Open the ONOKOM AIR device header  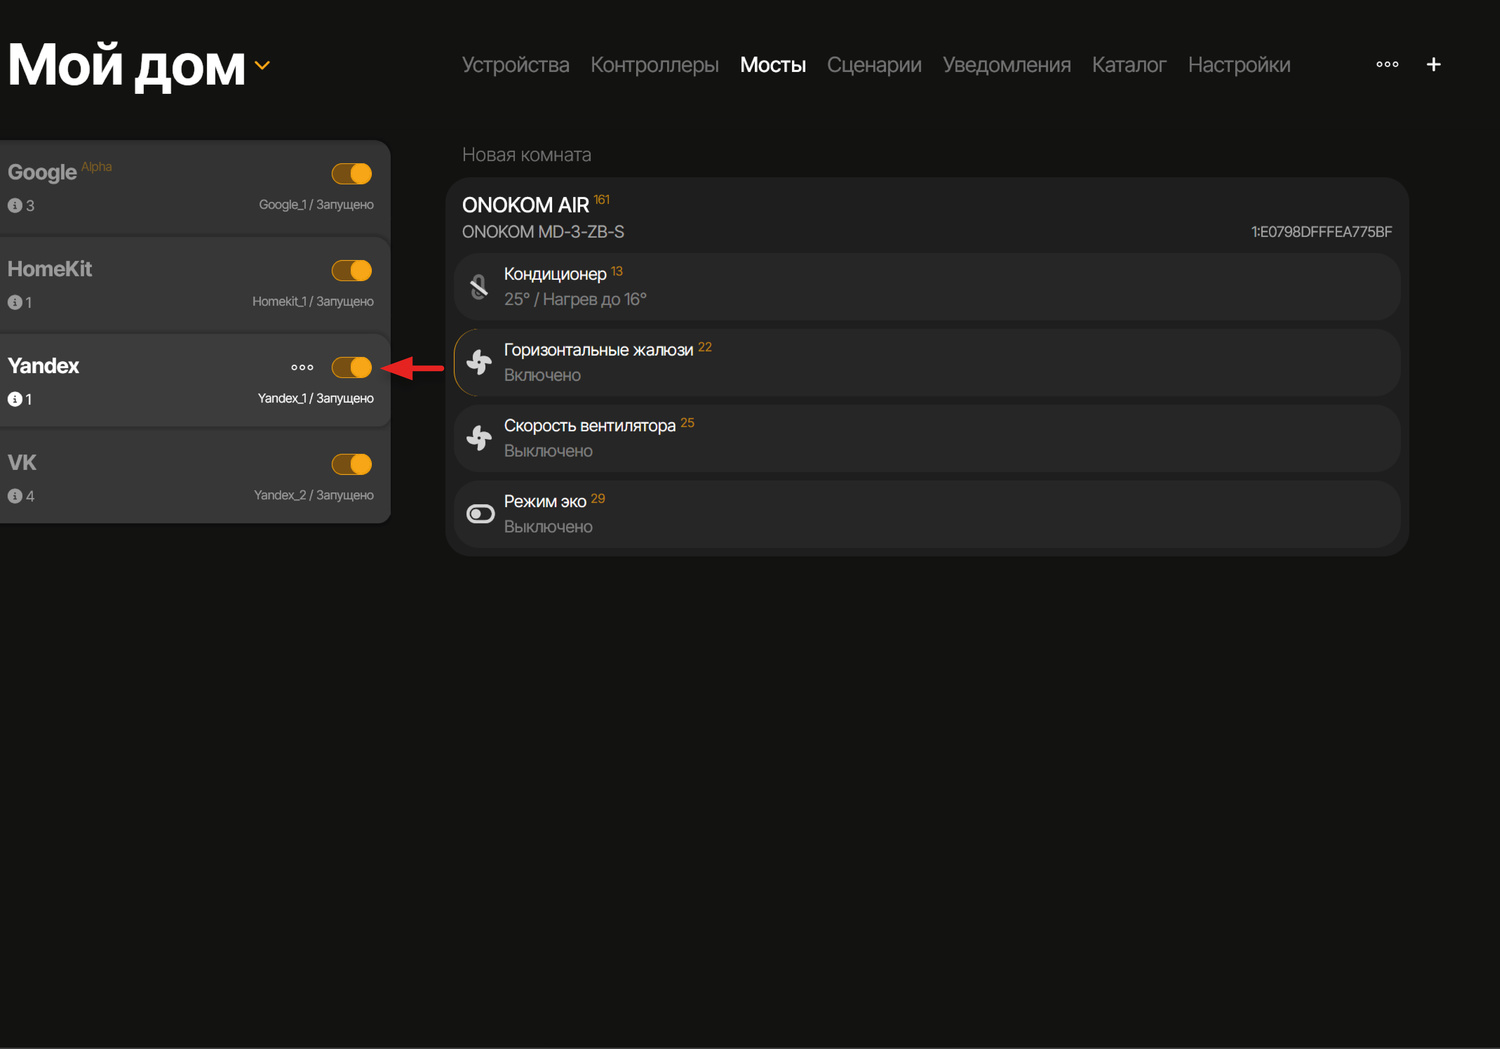(x=526, y=205)
